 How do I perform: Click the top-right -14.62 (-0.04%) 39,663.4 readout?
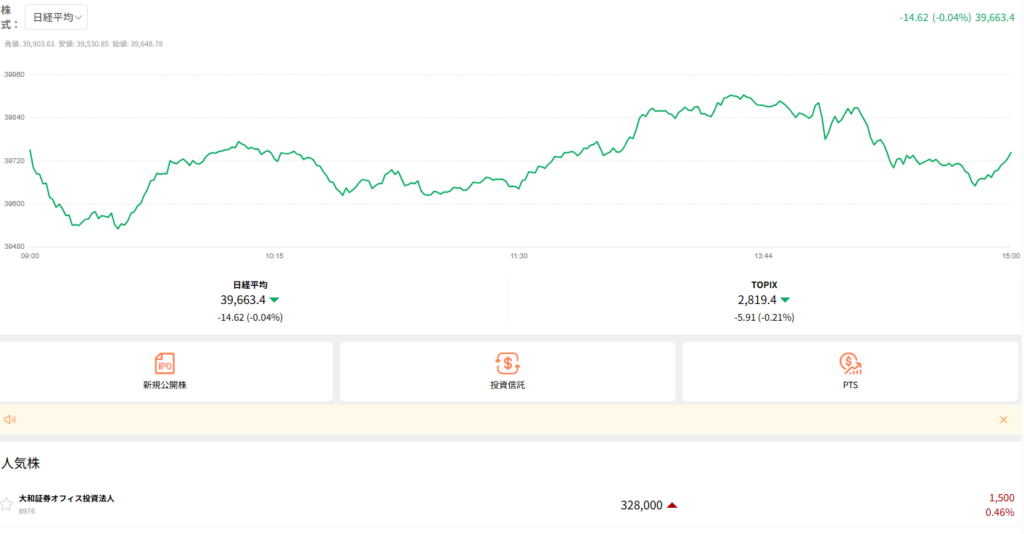click(x=957, y=18)
